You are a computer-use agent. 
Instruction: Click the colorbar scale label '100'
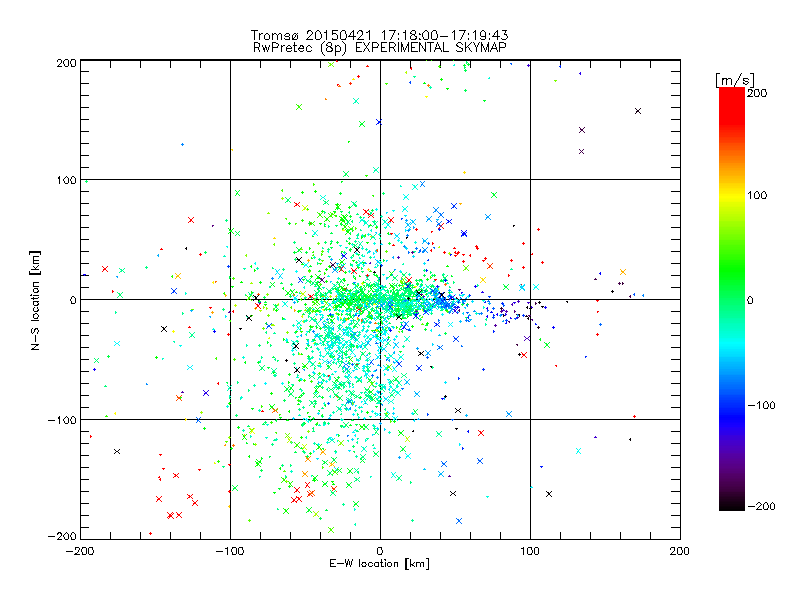click(x=757, y=195)
